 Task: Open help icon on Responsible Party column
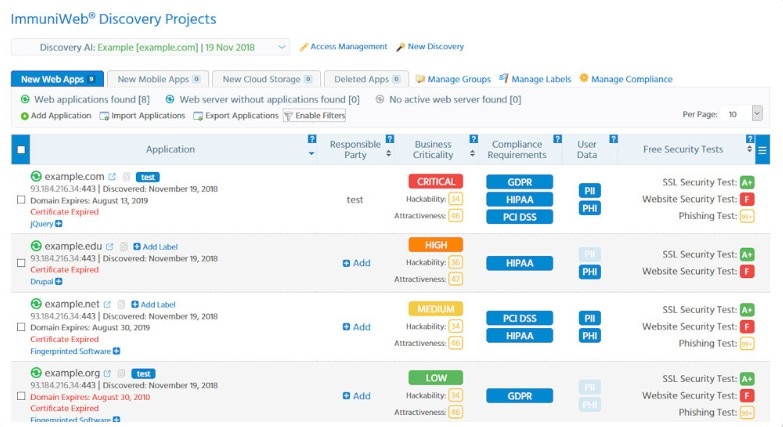click(x=390, y=139)
